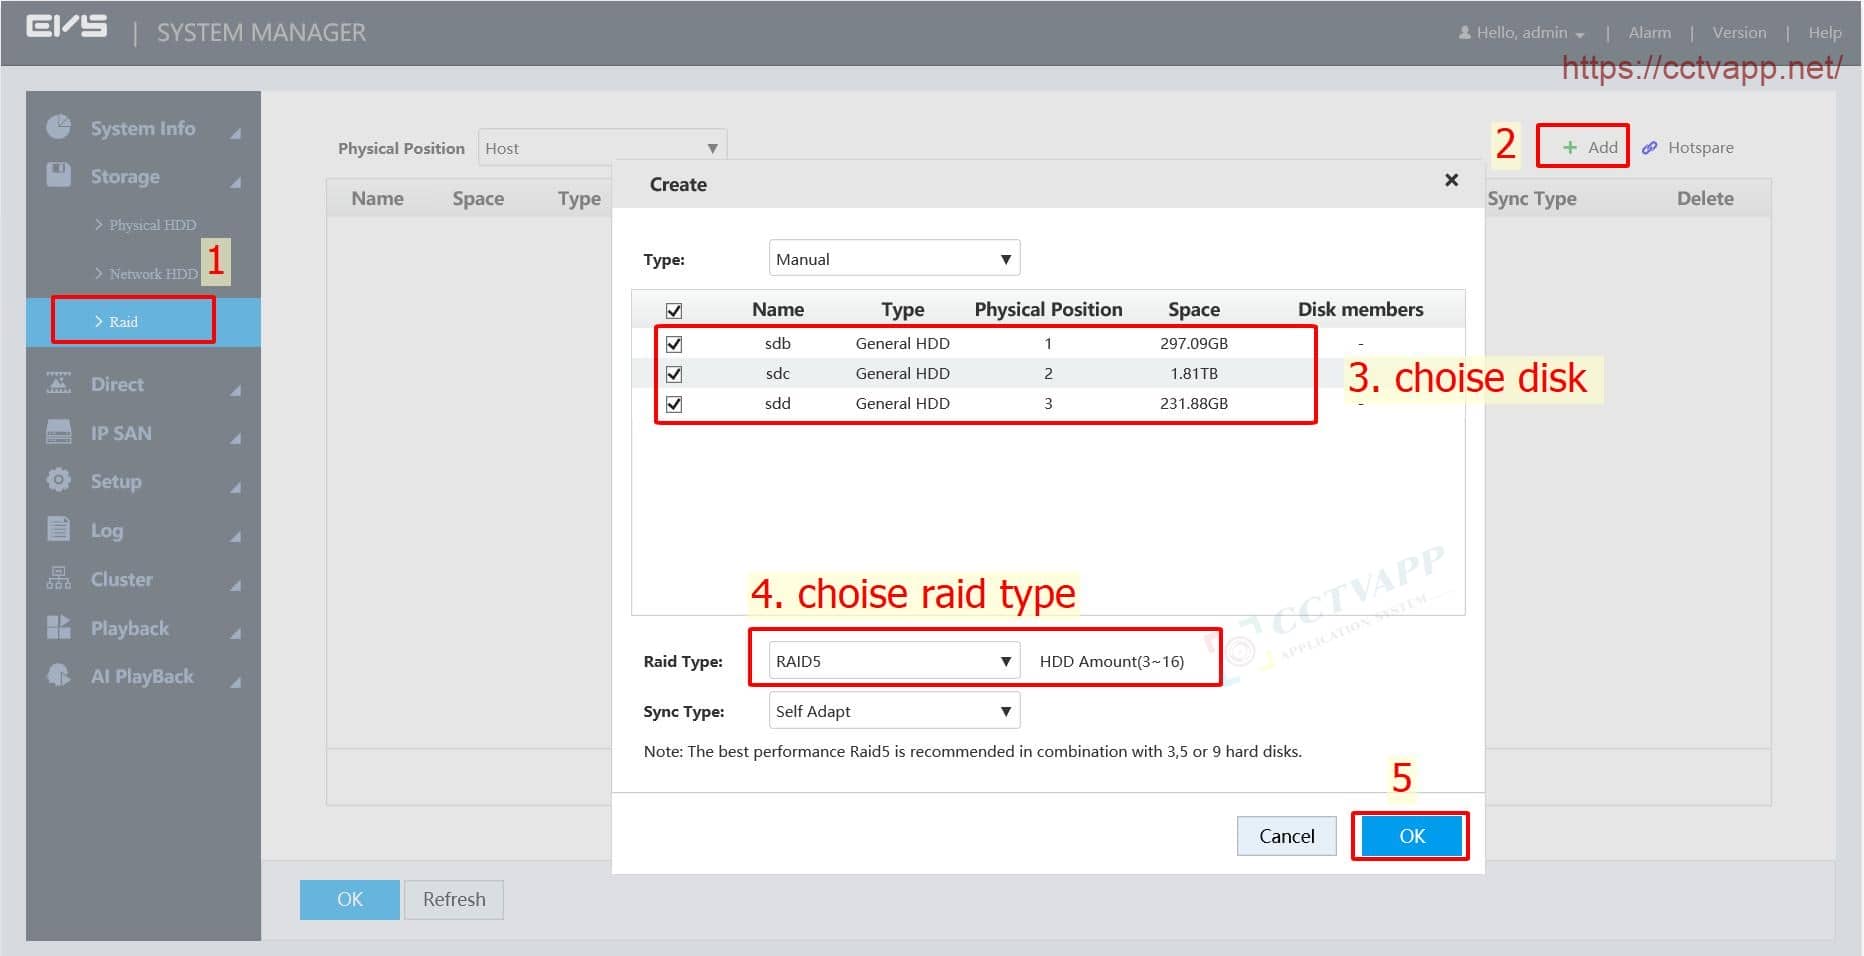Open the Type dropdown set to Manual

pos(893,259)
